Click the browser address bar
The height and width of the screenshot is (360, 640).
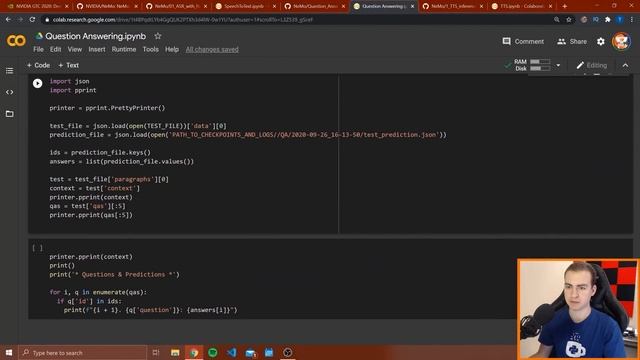[x=298, y=19]
